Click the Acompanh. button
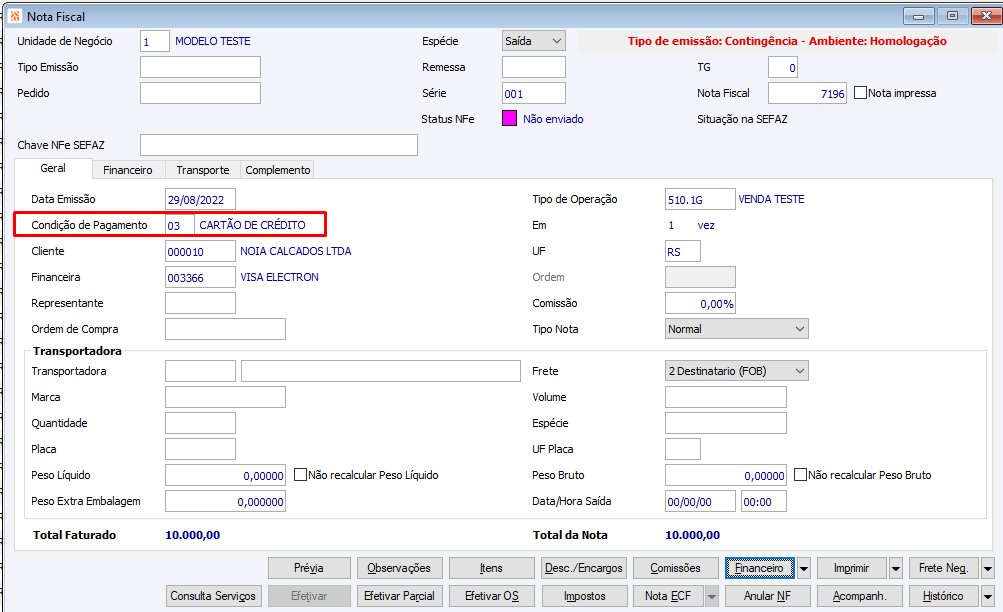This screenshot has width=1003, height=612. tap(860, 596)
